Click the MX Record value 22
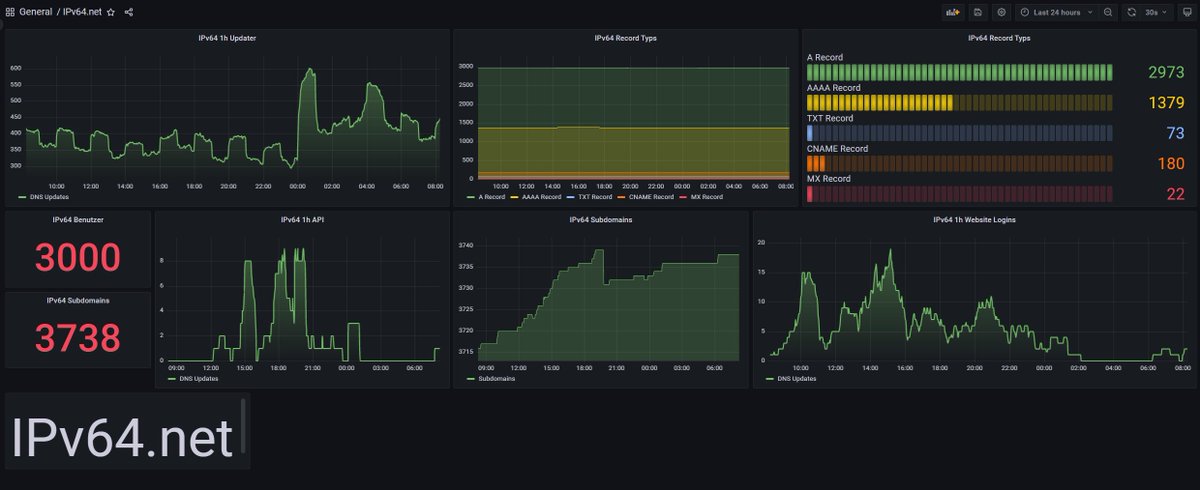This screenshot has width=1200, height=490. 1175,193
